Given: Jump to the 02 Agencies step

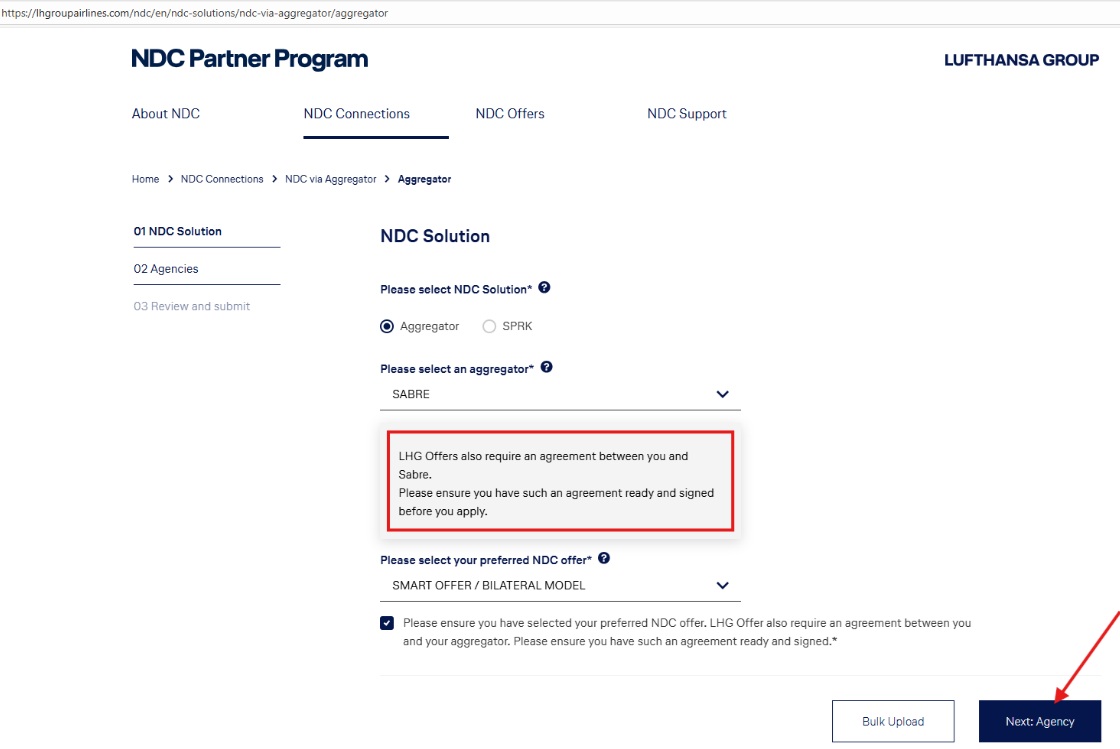Looking at the screenshot, I should click(x=166, y=268).
